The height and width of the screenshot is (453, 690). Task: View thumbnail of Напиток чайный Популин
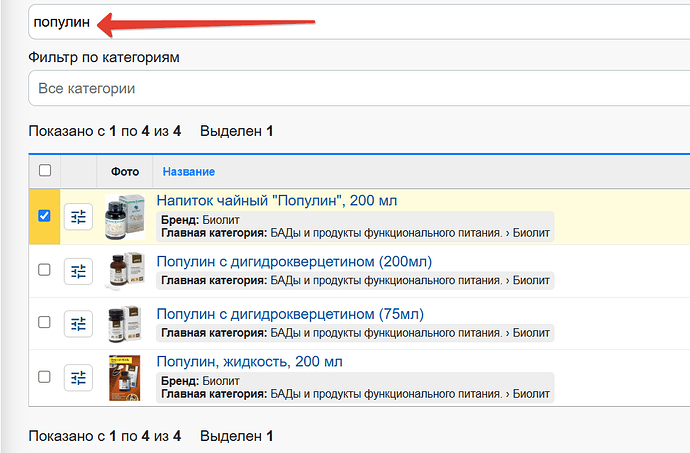click(x=125, y=217)
